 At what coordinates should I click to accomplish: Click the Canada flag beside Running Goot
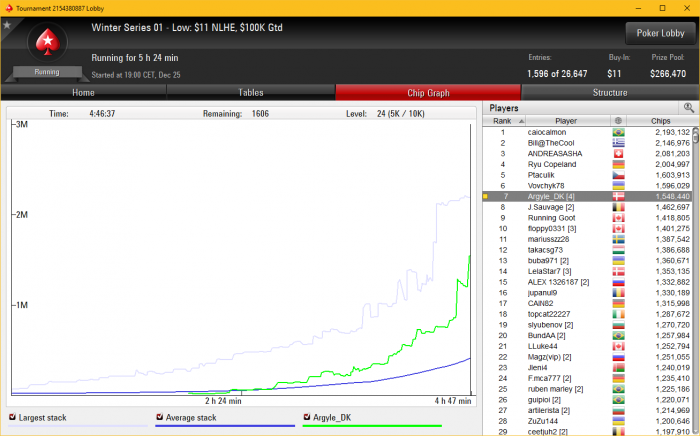tap(618, 218)
